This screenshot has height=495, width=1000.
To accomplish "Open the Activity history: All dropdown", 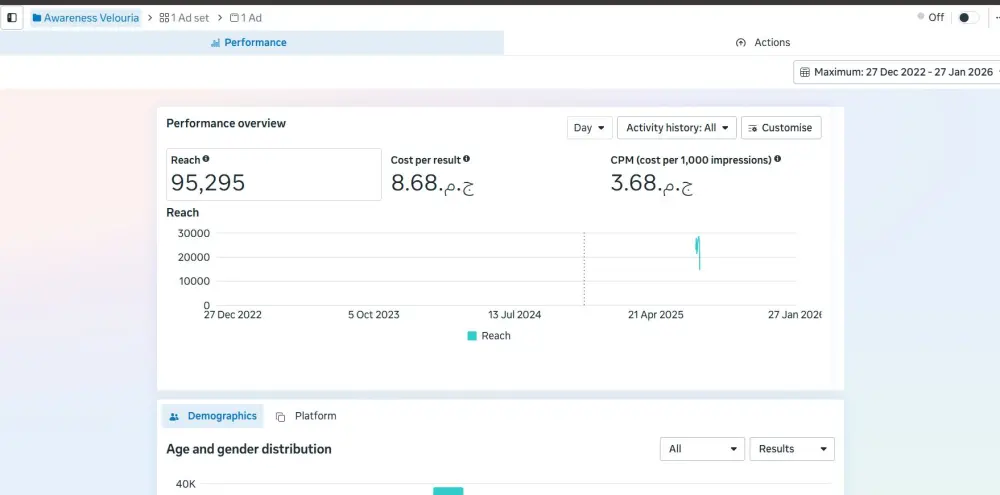I will 677,128.
